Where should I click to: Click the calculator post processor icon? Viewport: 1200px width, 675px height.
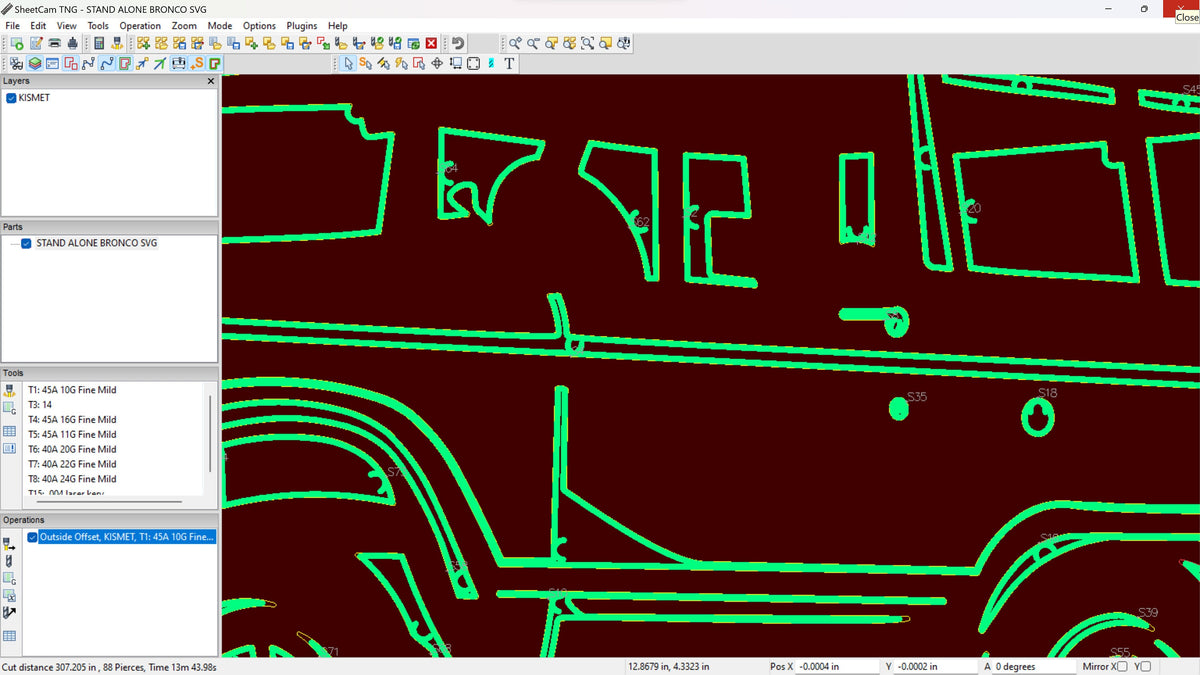[98, 43]
